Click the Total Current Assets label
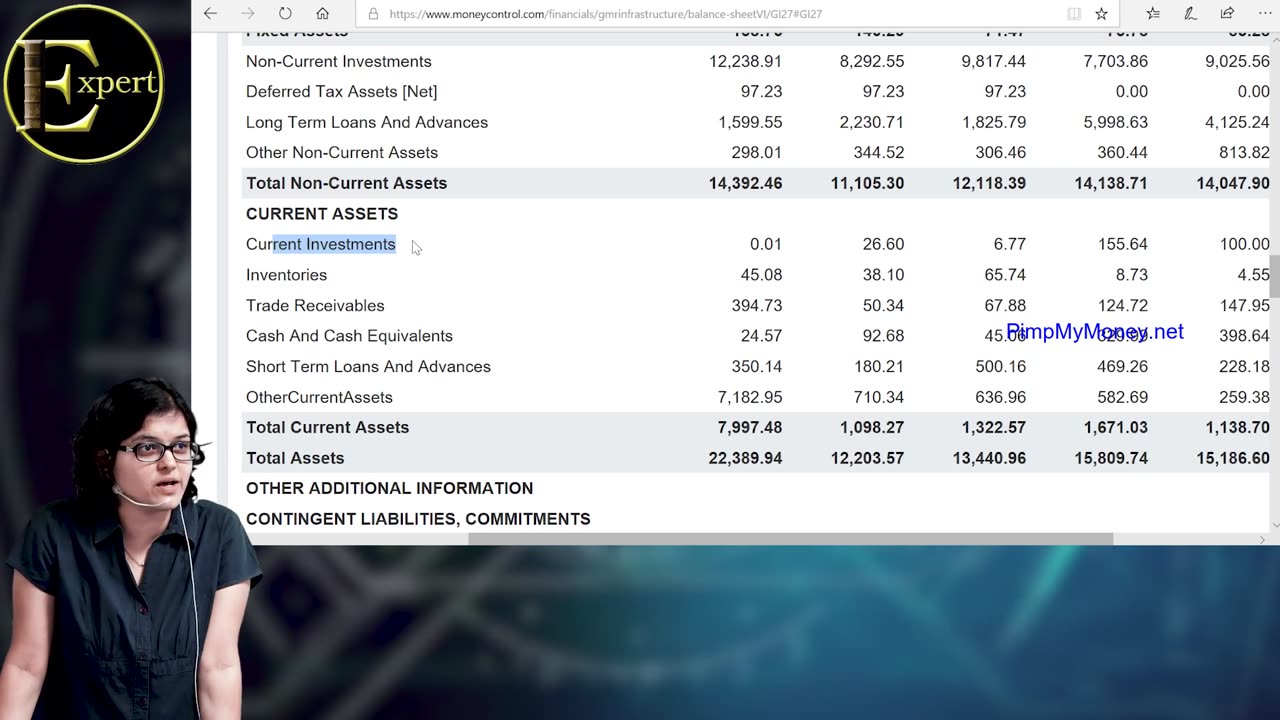The height and width of the screenshot is (720, 1280). [x=327, y=427]
